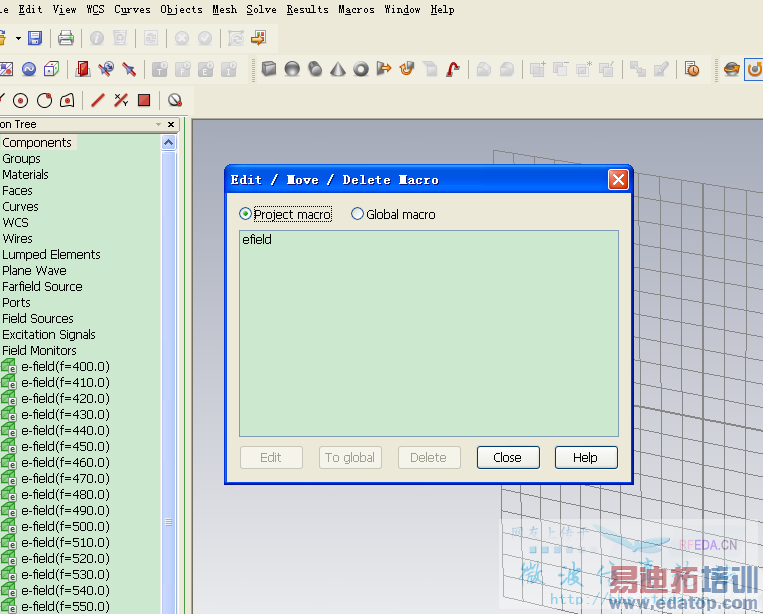Select Wires in navigation tree
The image size is (763, 614).
(x=18, y=239)
